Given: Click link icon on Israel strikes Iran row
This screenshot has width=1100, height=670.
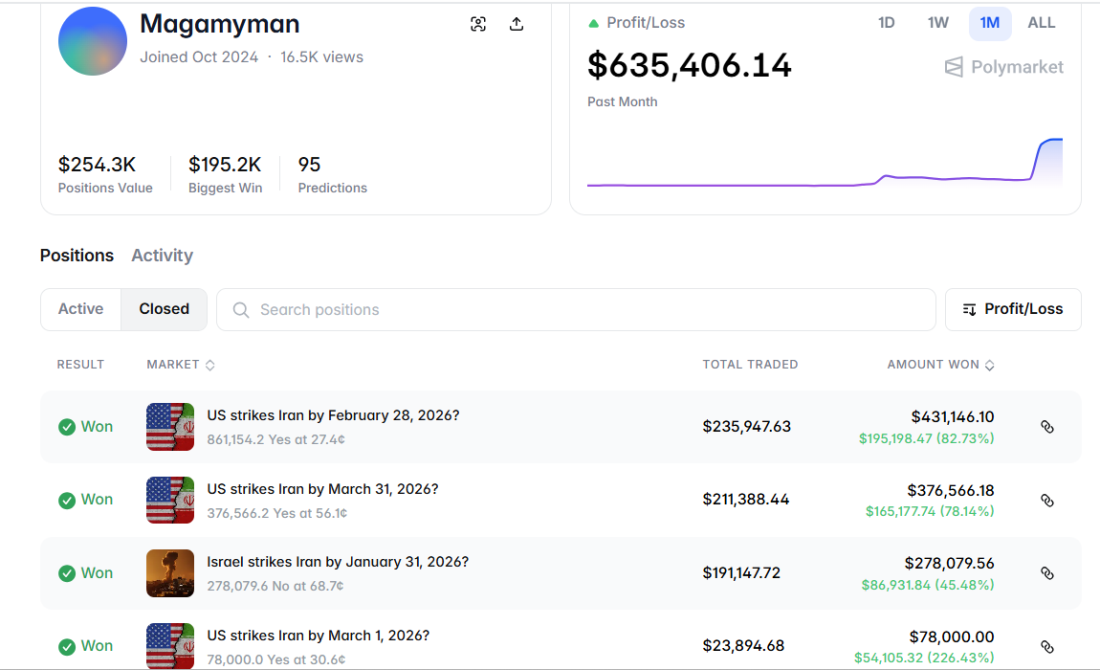Looking at the screenshot, I should point(1047,573).
